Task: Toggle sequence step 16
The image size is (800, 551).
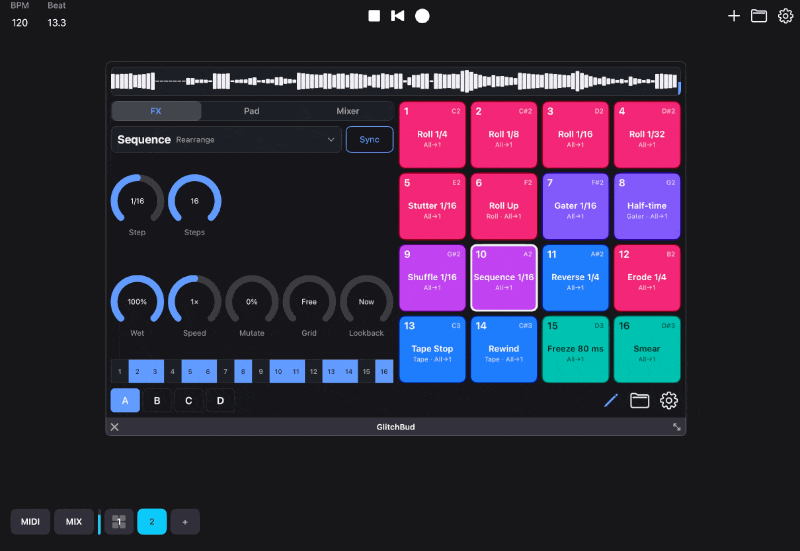Action: pyautogui.click(x=384, y=371)
